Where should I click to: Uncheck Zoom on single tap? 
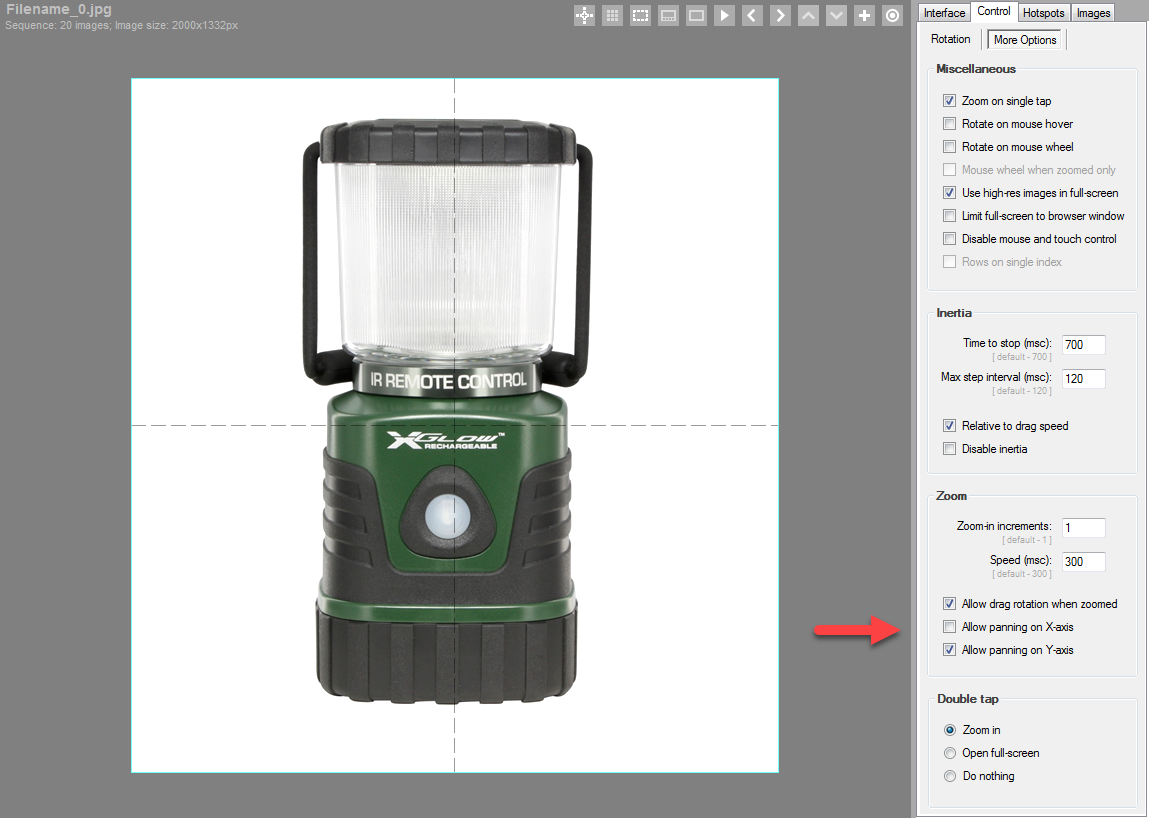tap(950, 100)
